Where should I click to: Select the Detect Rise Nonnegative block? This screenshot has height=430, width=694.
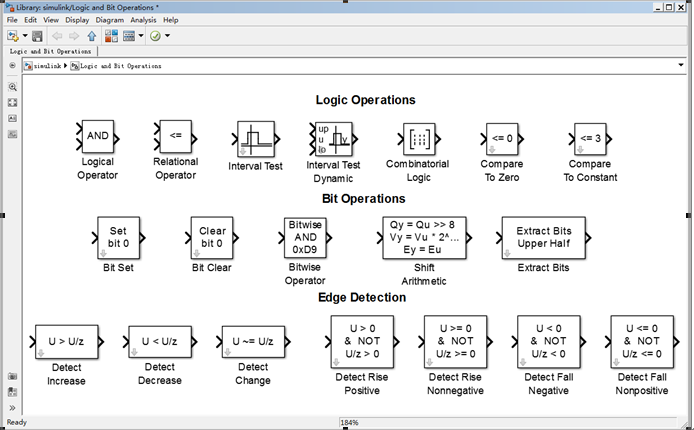[x=455, y=342]
